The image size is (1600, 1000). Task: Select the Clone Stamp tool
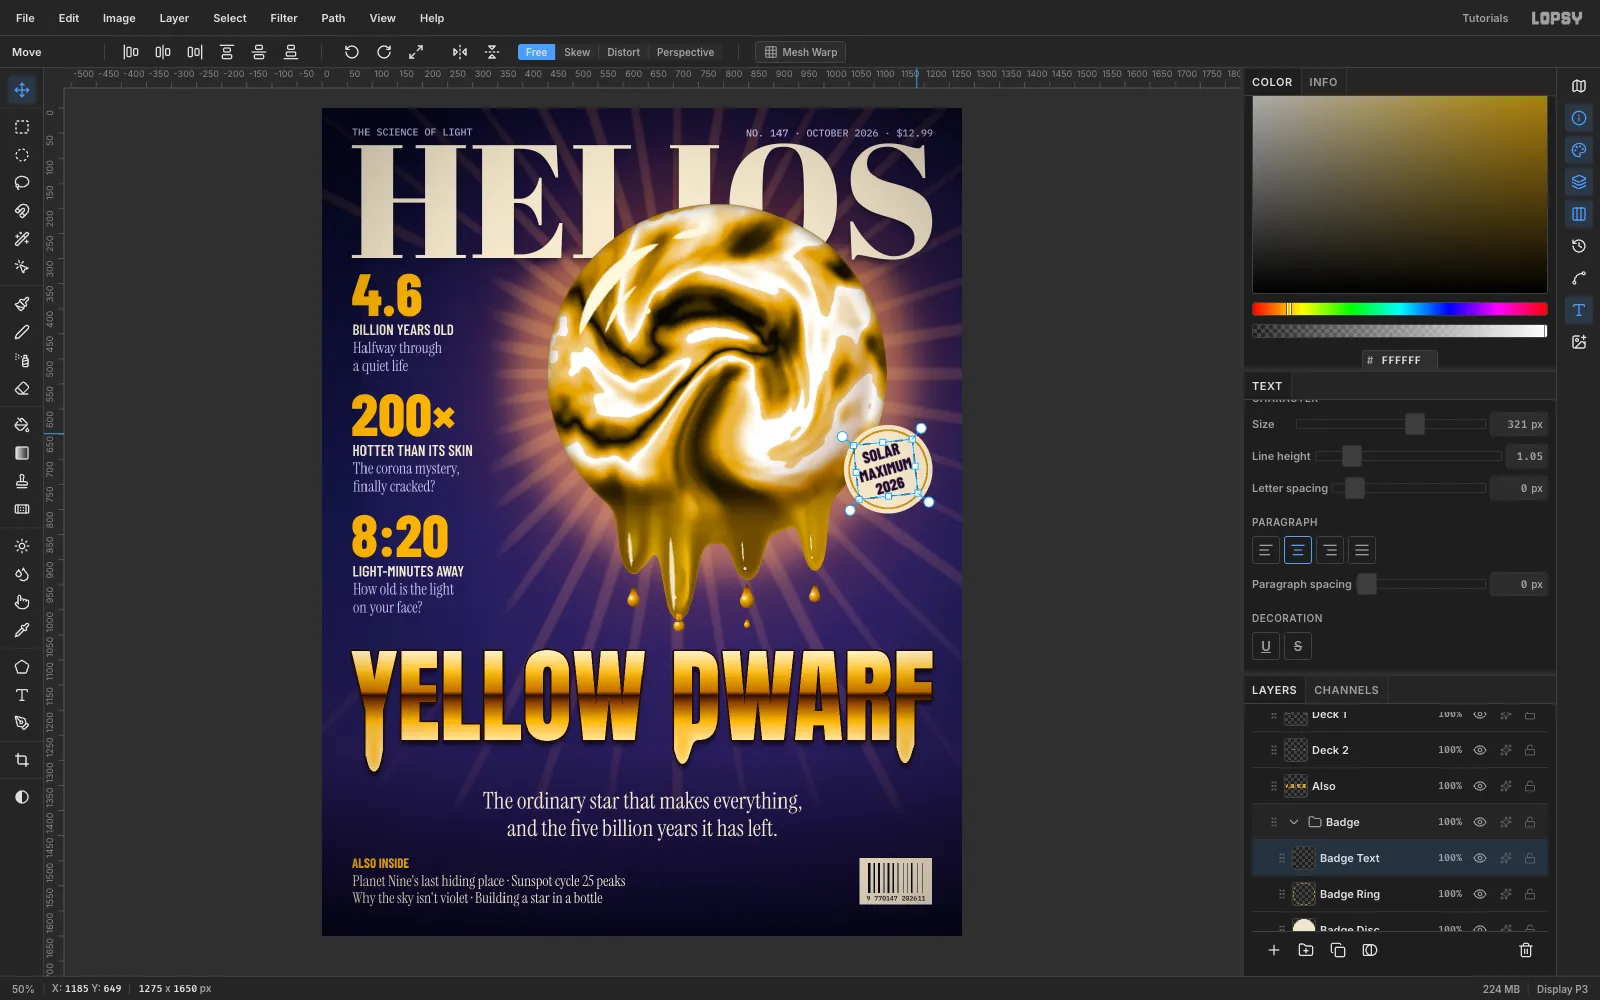point(21,481)
